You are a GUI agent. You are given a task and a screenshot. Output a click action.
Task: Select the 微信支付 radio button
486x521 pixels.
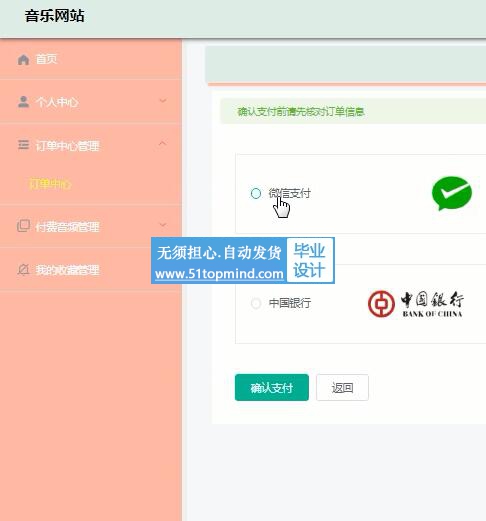coord(256,193)
